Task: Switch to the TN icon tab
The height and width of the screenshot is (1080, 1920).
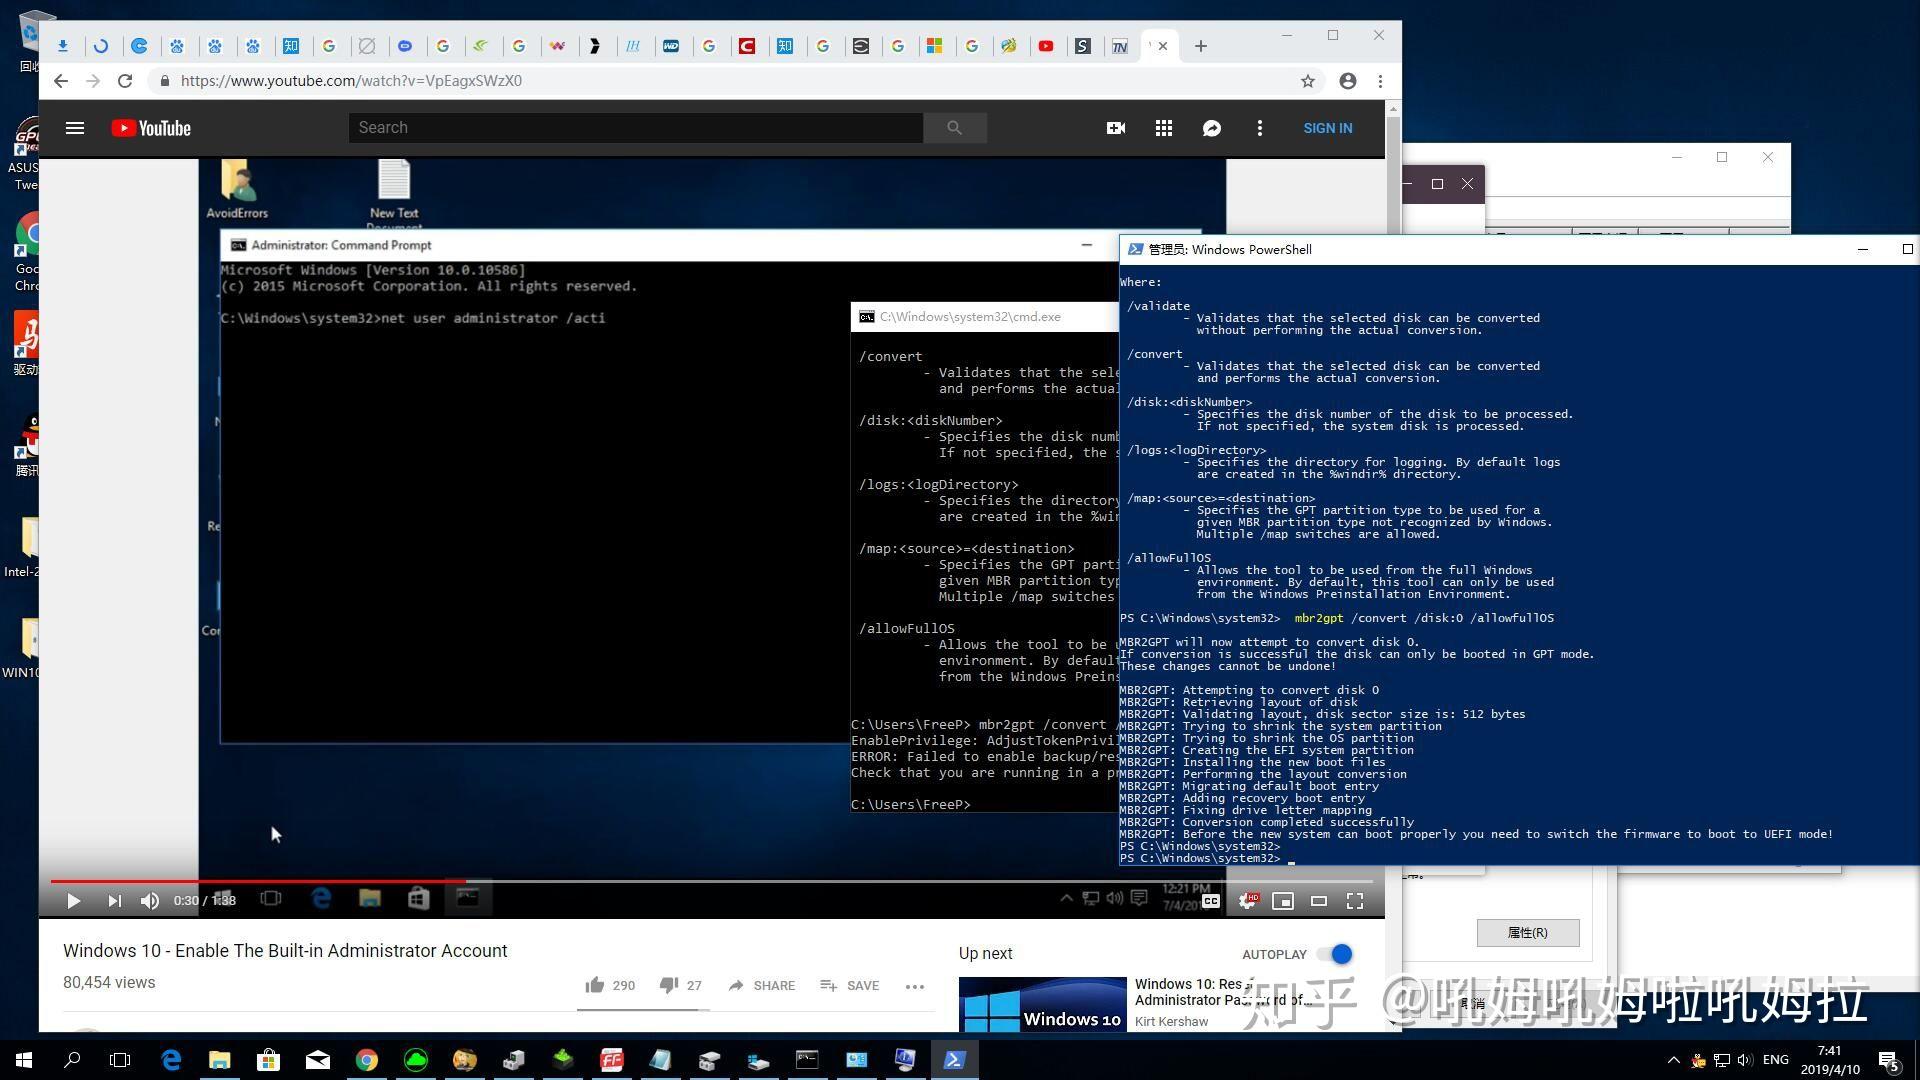Action: click(x=1120, y=46)
